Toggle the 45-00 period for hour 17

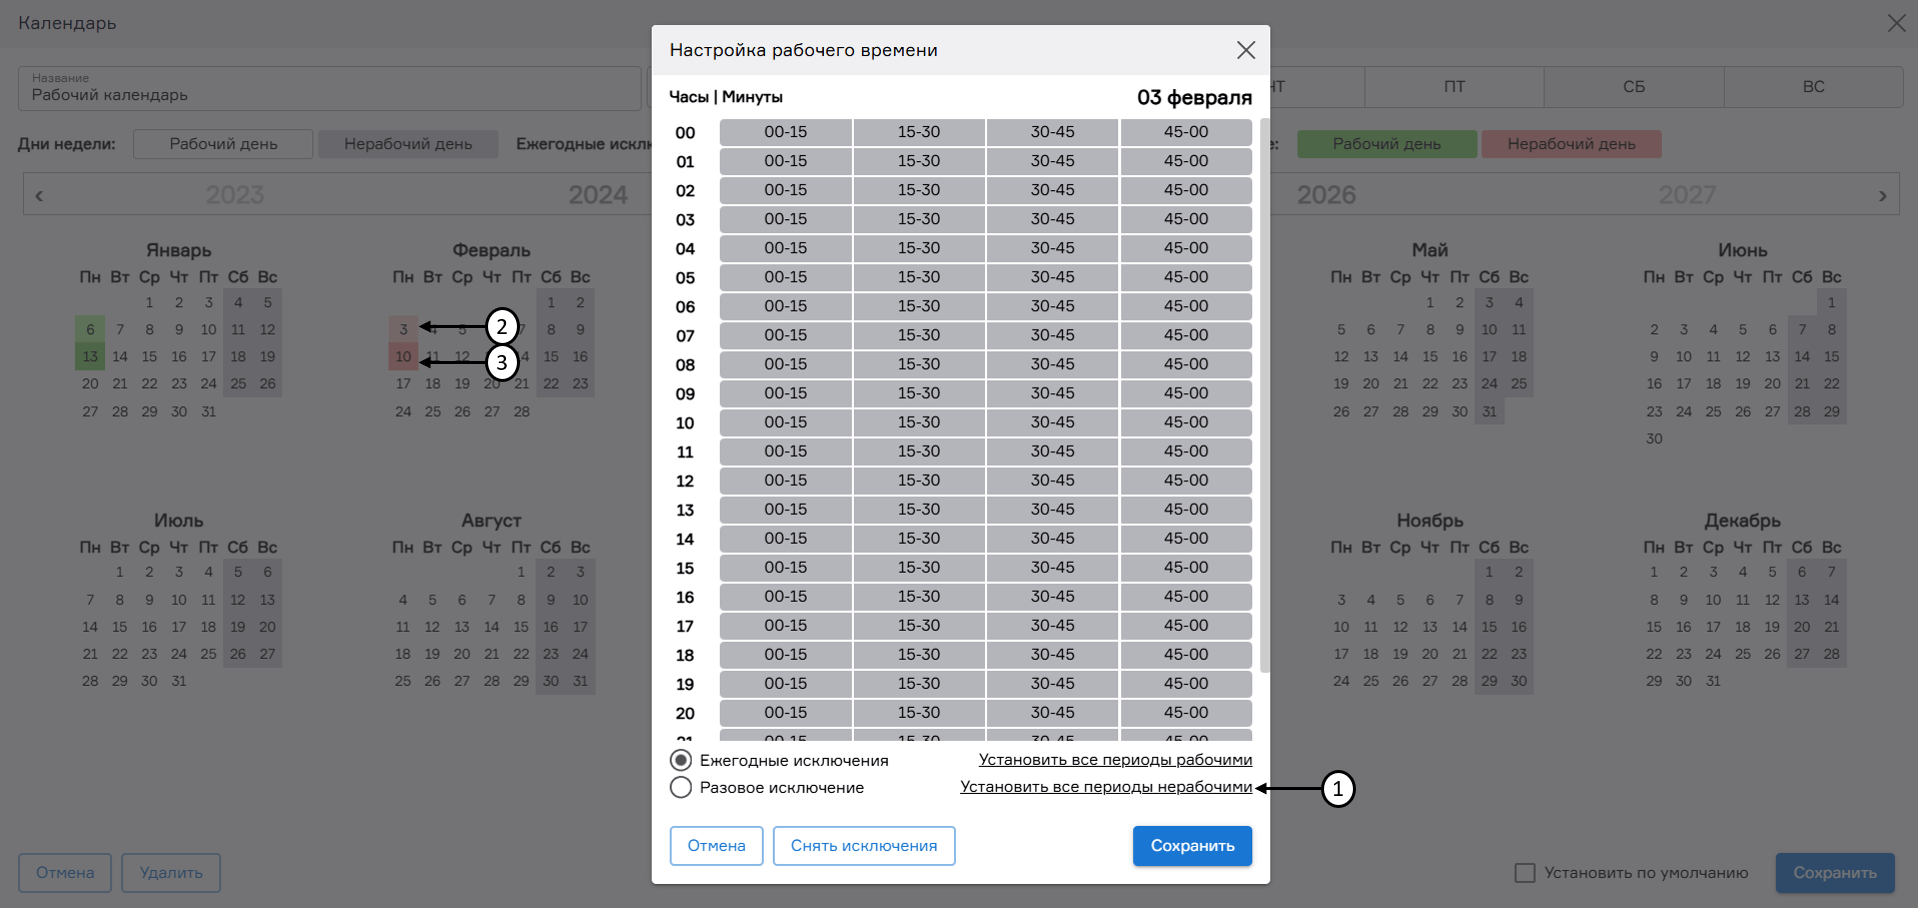pos(1186,626)
